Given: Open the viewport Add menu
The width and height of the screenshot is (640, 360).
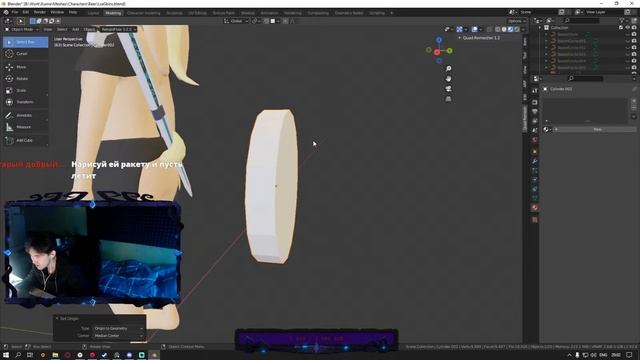Looking at the screenshot, I should pos(76,29).
